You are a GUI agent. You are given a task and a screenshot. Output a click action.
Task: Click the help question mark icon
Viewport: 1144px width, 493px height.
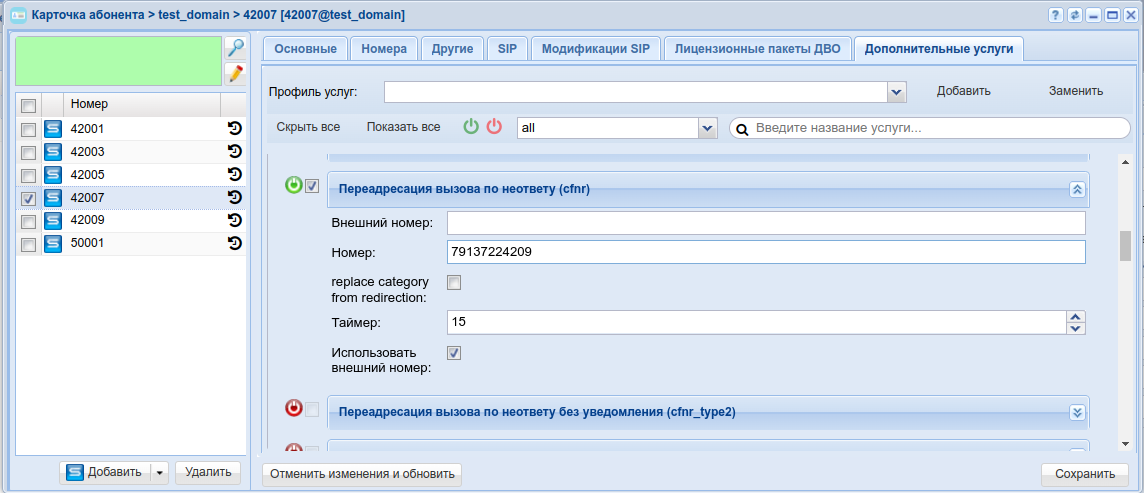tap(1055, 16)
